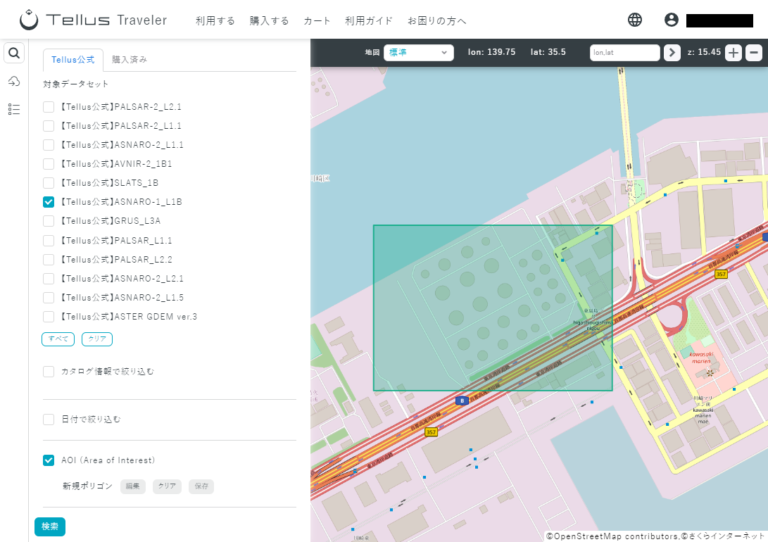Click the Tellus Traveler logo

pyautogui.click(x=94, y=20)
